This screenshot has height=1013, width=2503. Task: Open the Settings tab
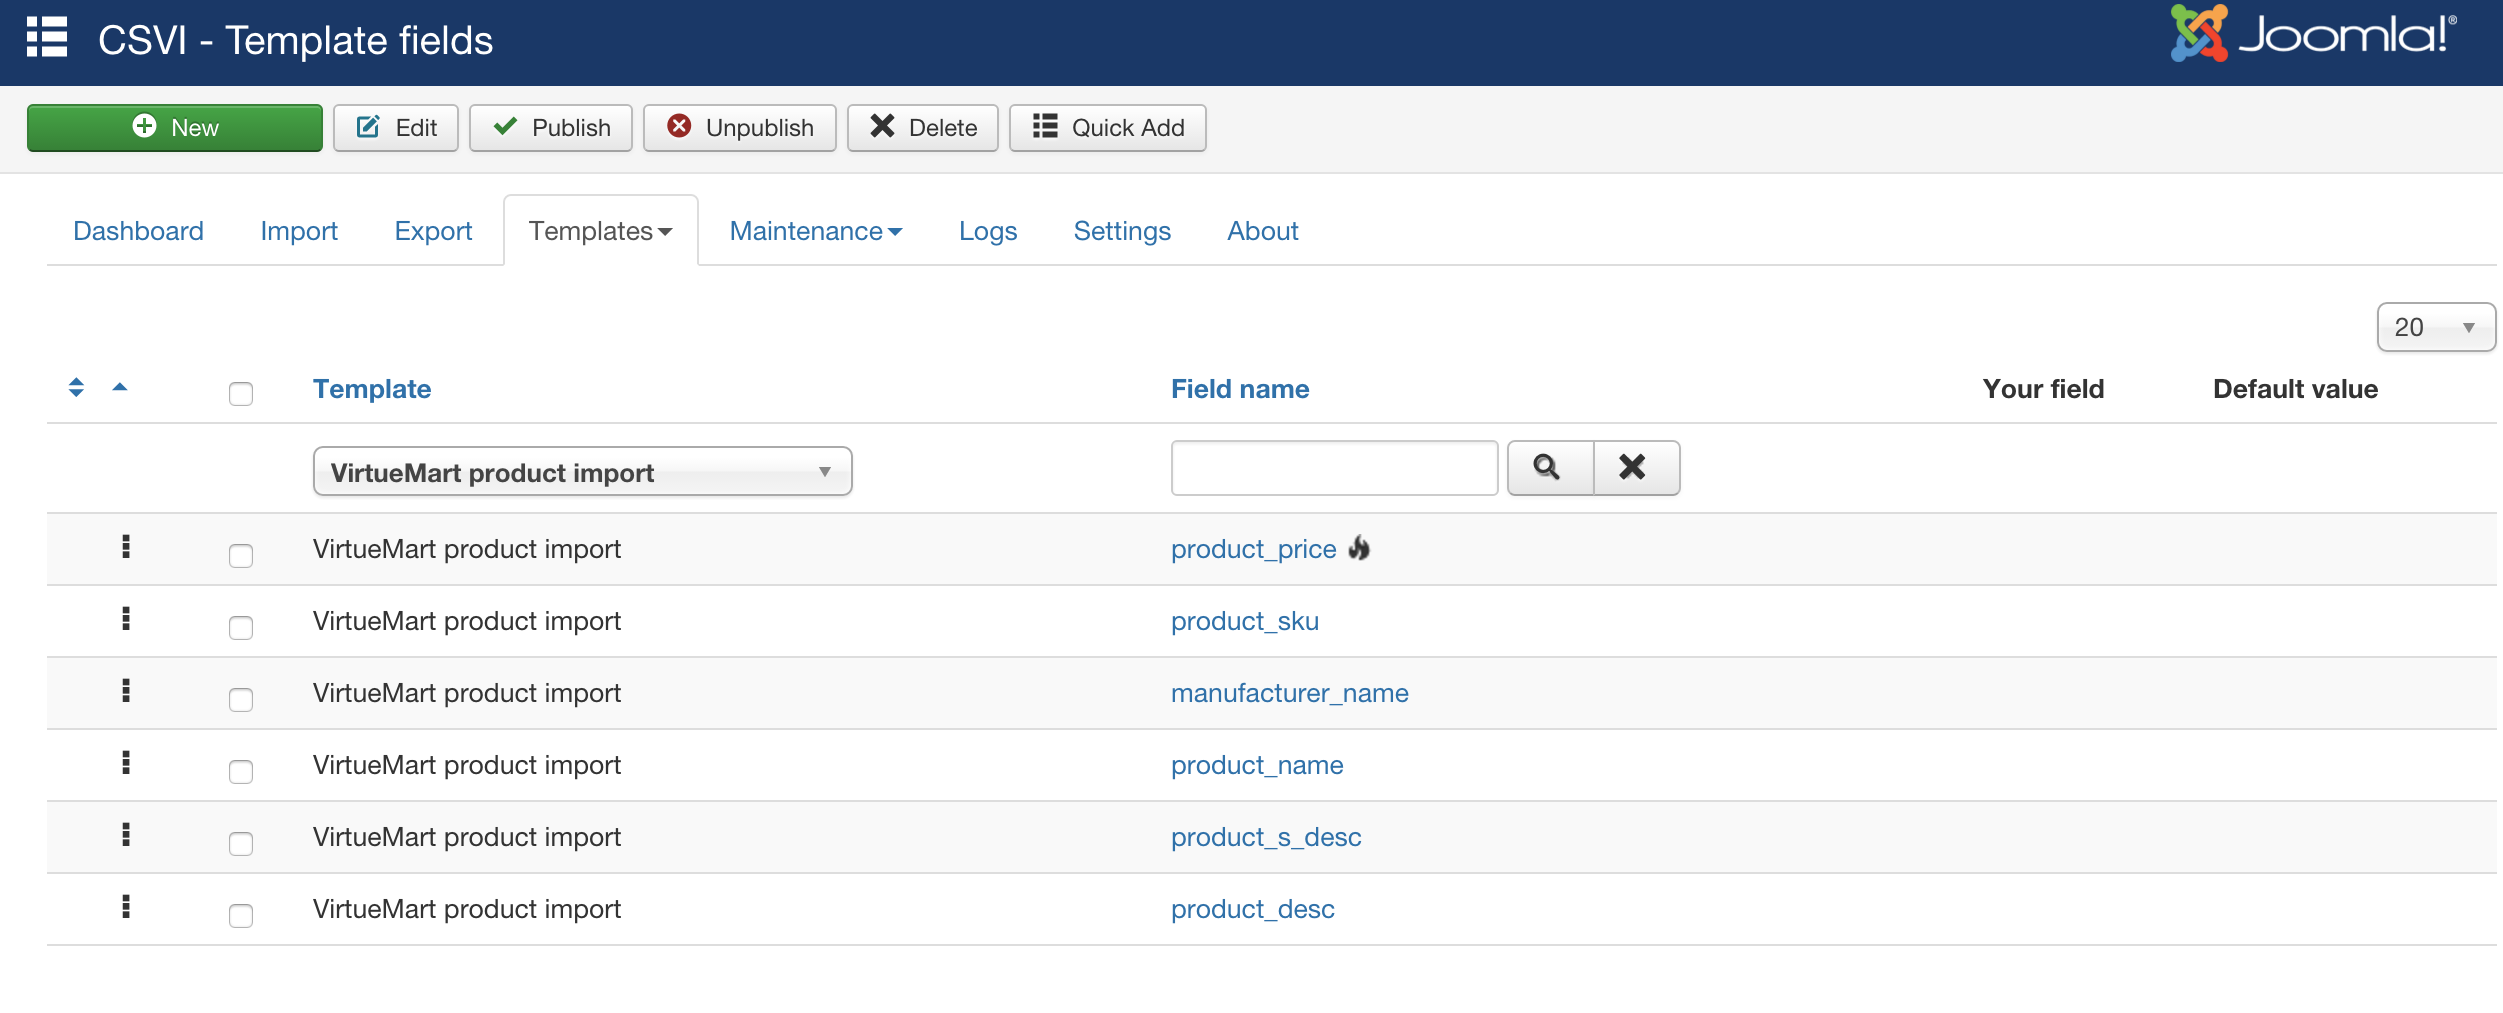[x=1122, y=231]
